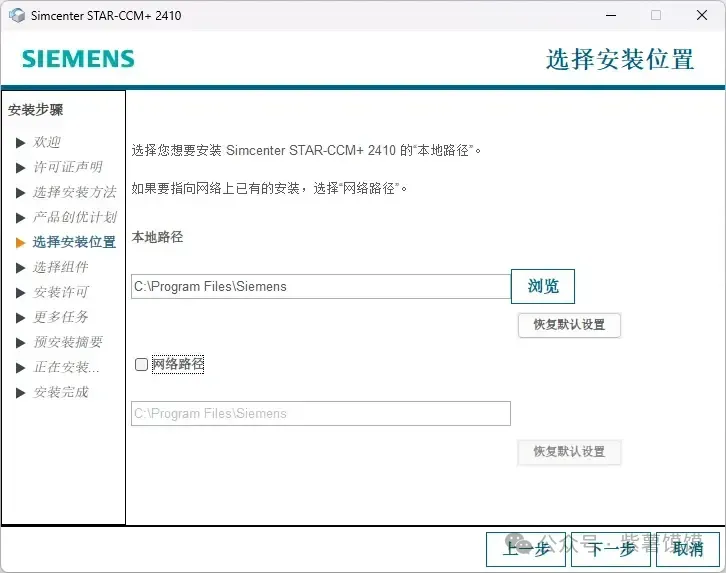Click the arrow icon beside 安装许可
726x573 pixels.
point(21,292)
